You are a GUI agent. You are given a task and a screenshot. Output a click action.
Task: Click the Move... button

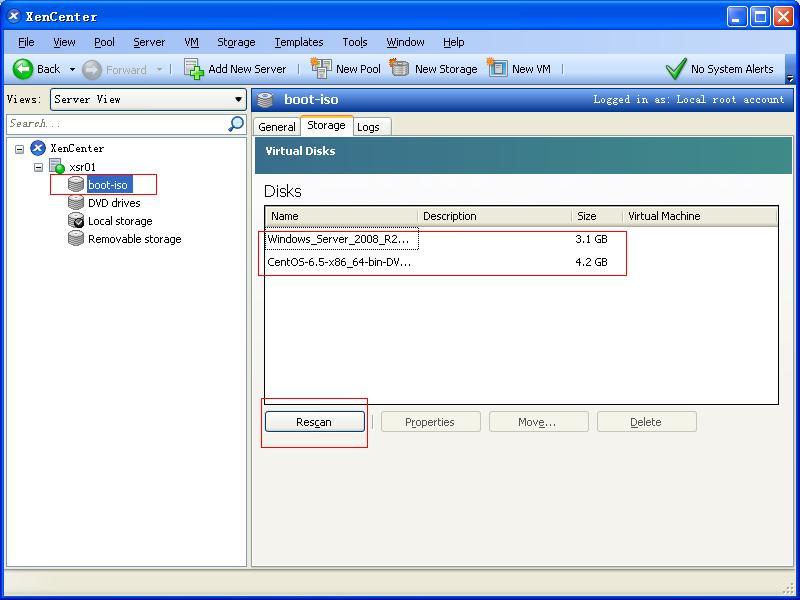point(539,422)
